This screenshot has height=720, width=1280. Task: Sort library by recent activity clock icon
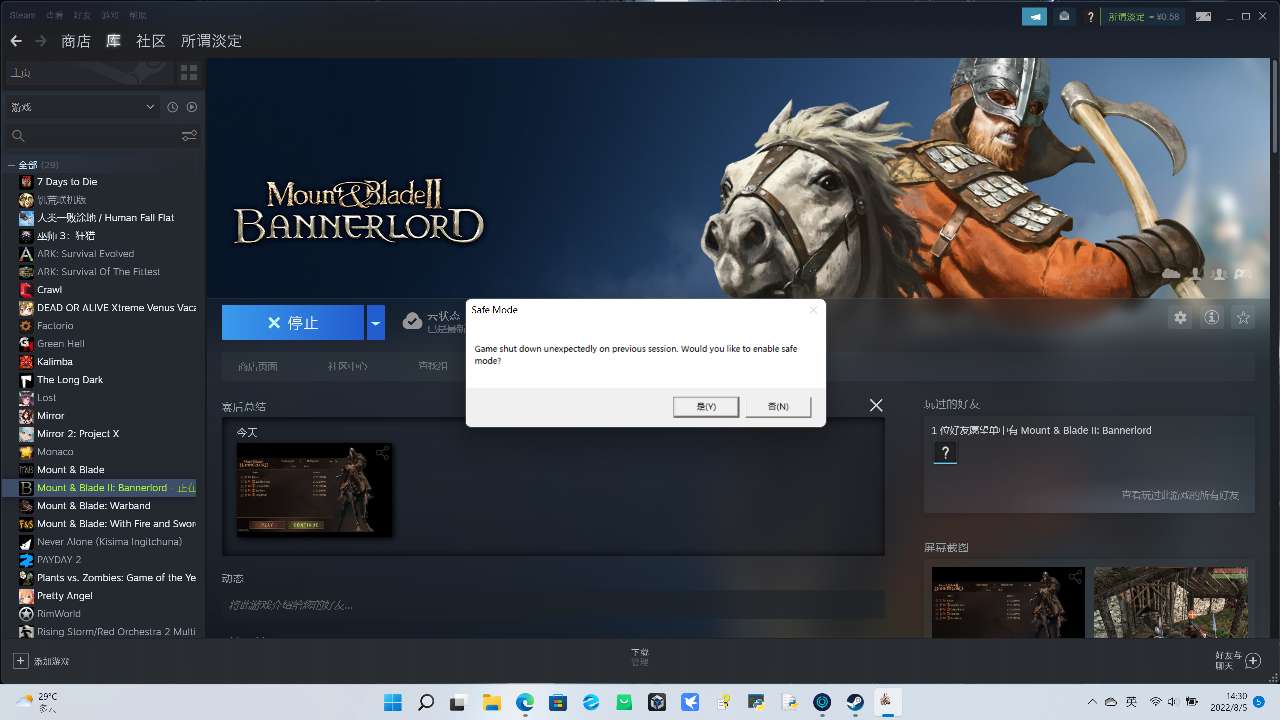[172, 107]
